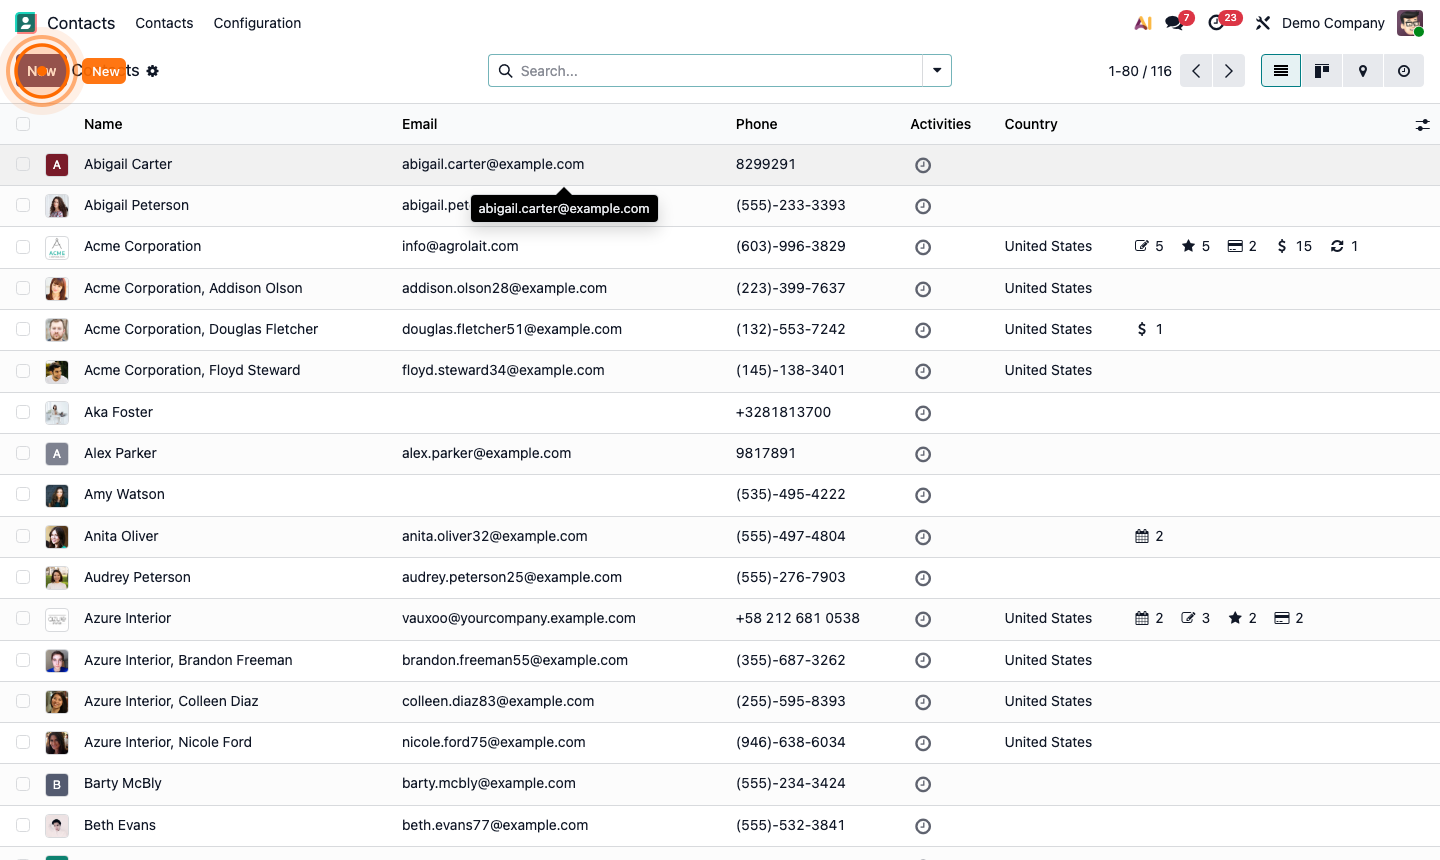Open the developer tools wrench icon
The height and width of the screenshot is (860, 1440).
click(1262, 22)
